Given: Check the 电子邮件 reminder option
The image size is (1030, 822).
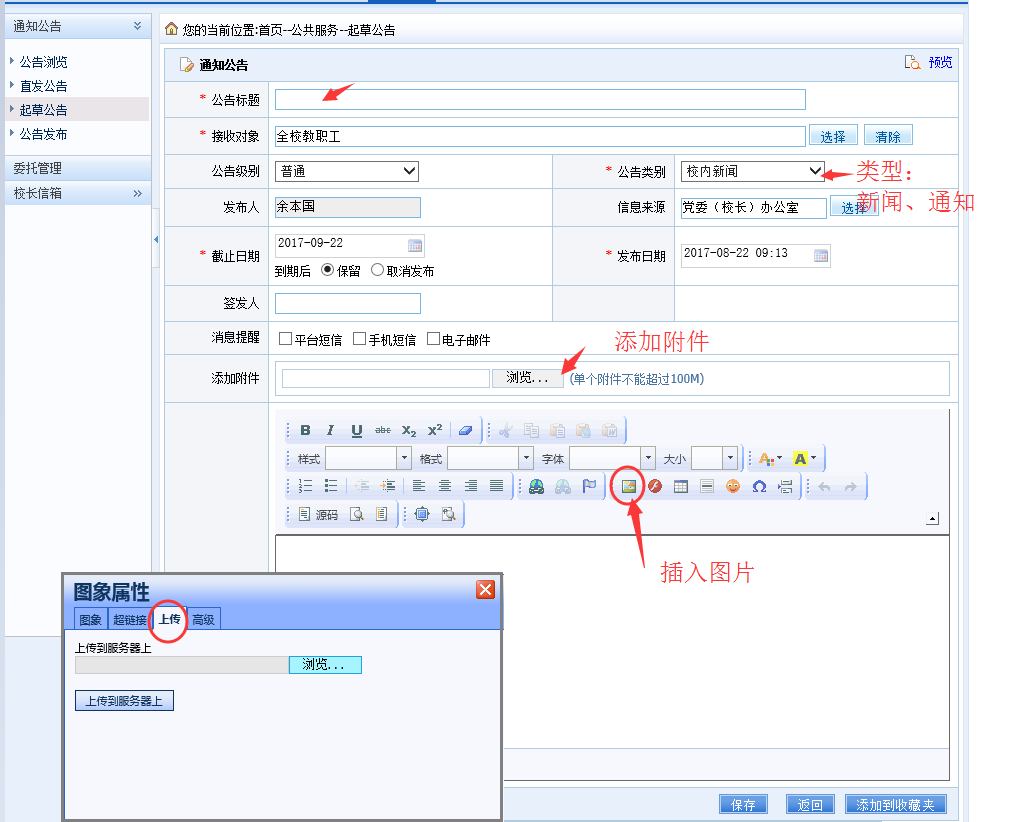Looking at the screenshot, I should click(x=433, y=339).
